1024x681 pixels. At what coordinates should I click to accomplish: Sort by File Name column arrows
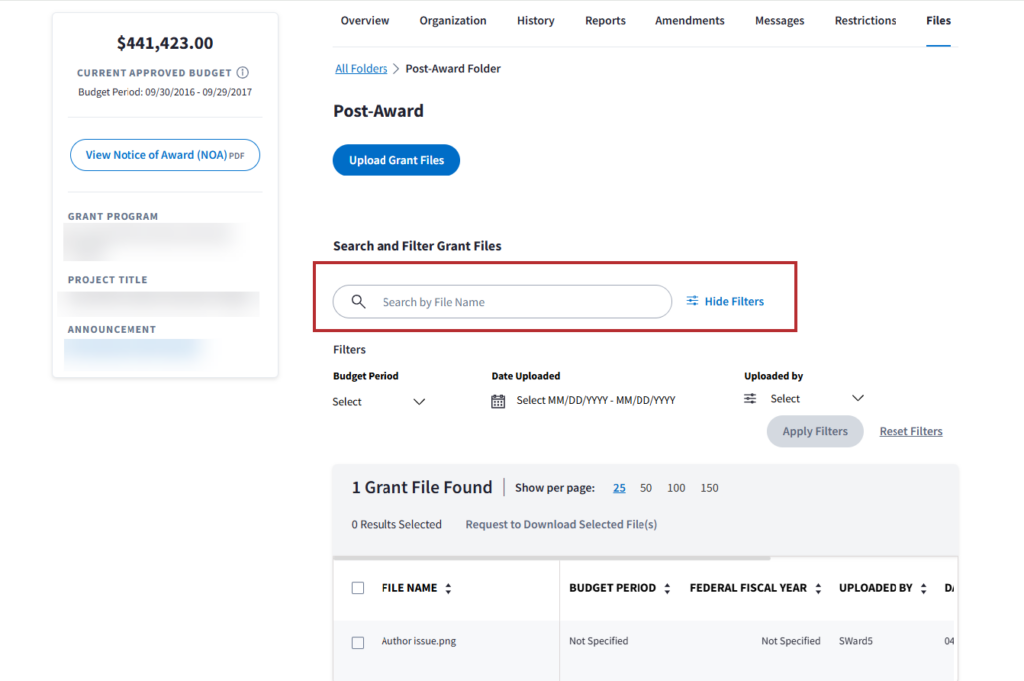click(x=448, y=589)
